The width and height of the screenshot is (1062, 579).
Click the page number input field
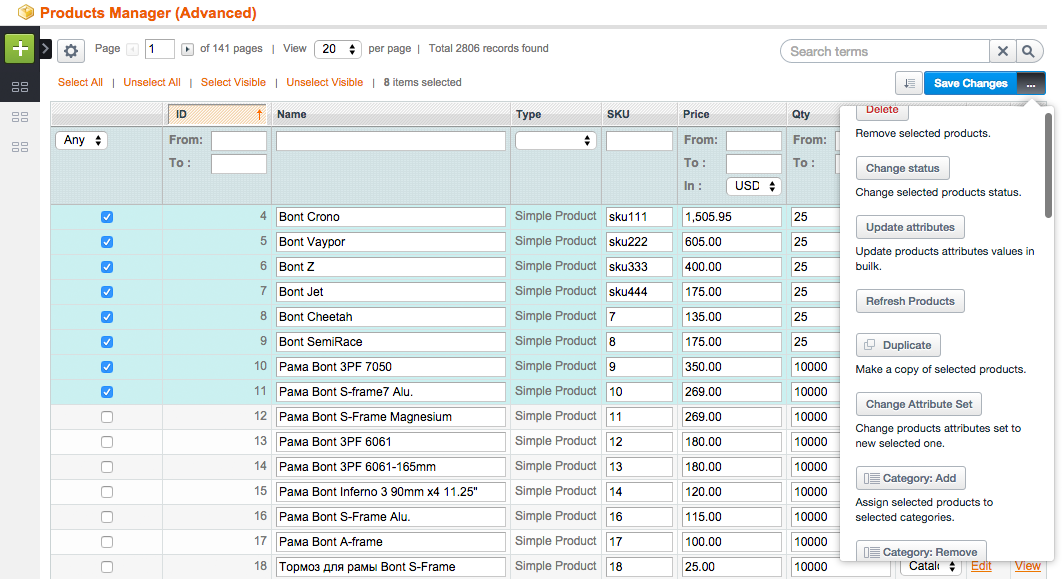click(x=160, y=49)
